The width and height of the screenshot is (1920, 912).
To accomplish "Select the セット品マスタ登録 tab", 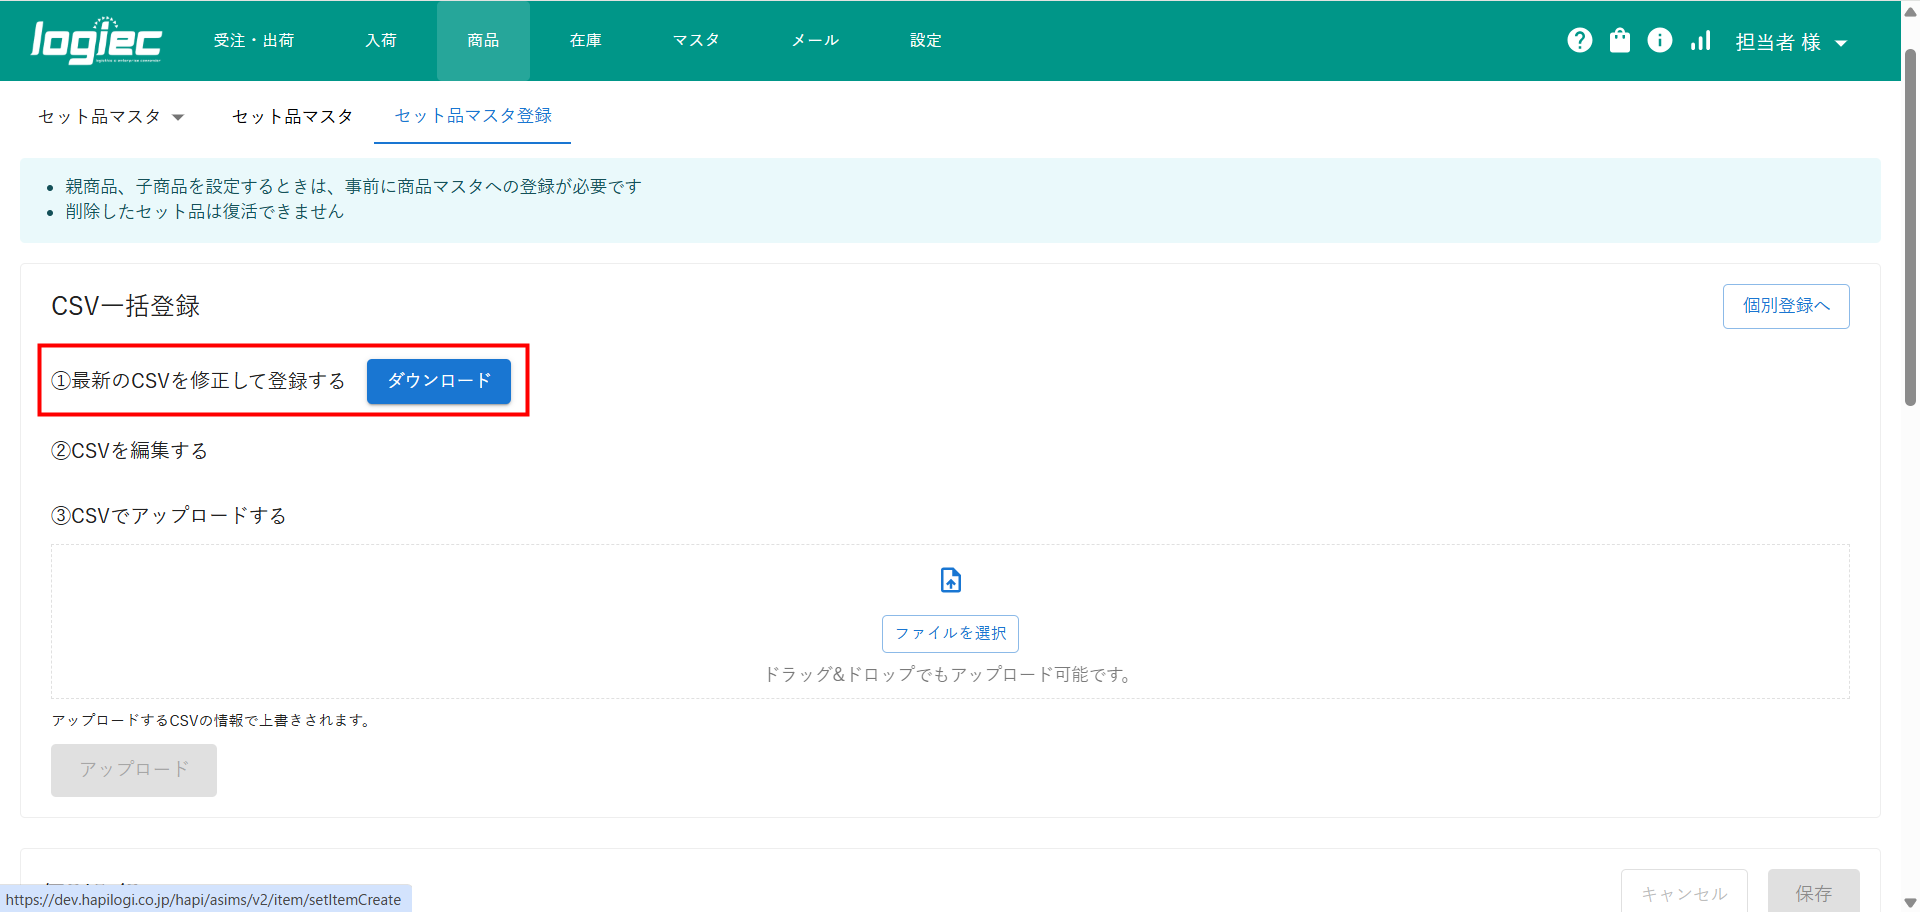I will (x=473, y=116).
